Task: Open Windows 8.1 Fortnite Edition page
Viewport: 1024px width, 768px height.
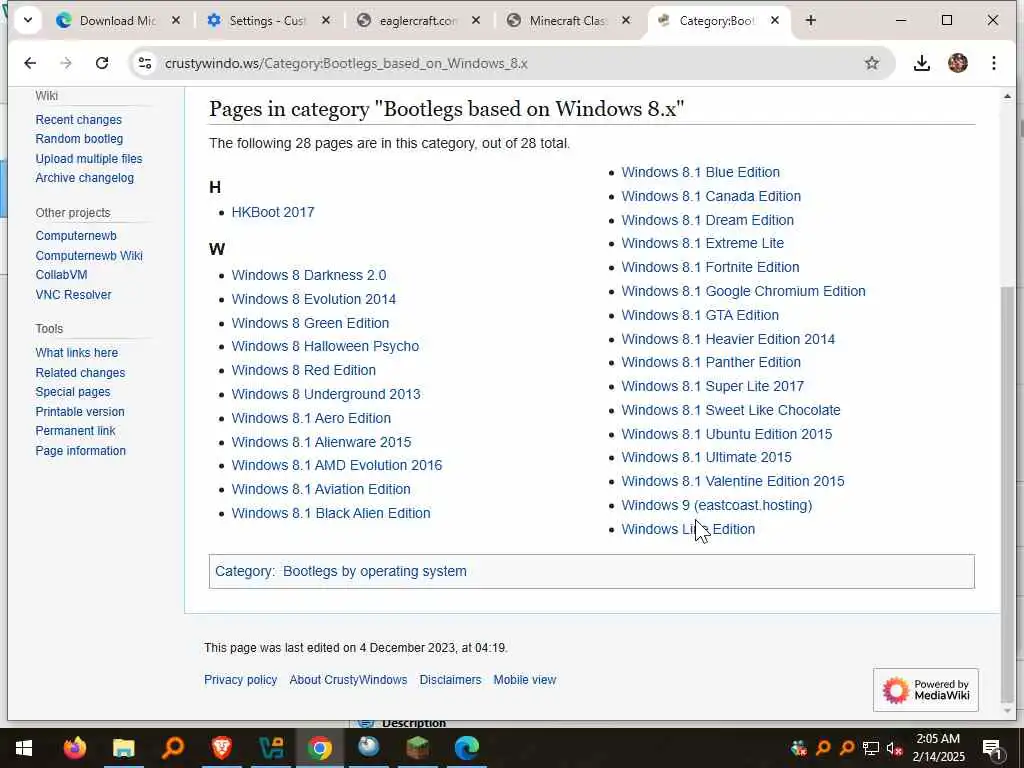Action: [711, 267]
